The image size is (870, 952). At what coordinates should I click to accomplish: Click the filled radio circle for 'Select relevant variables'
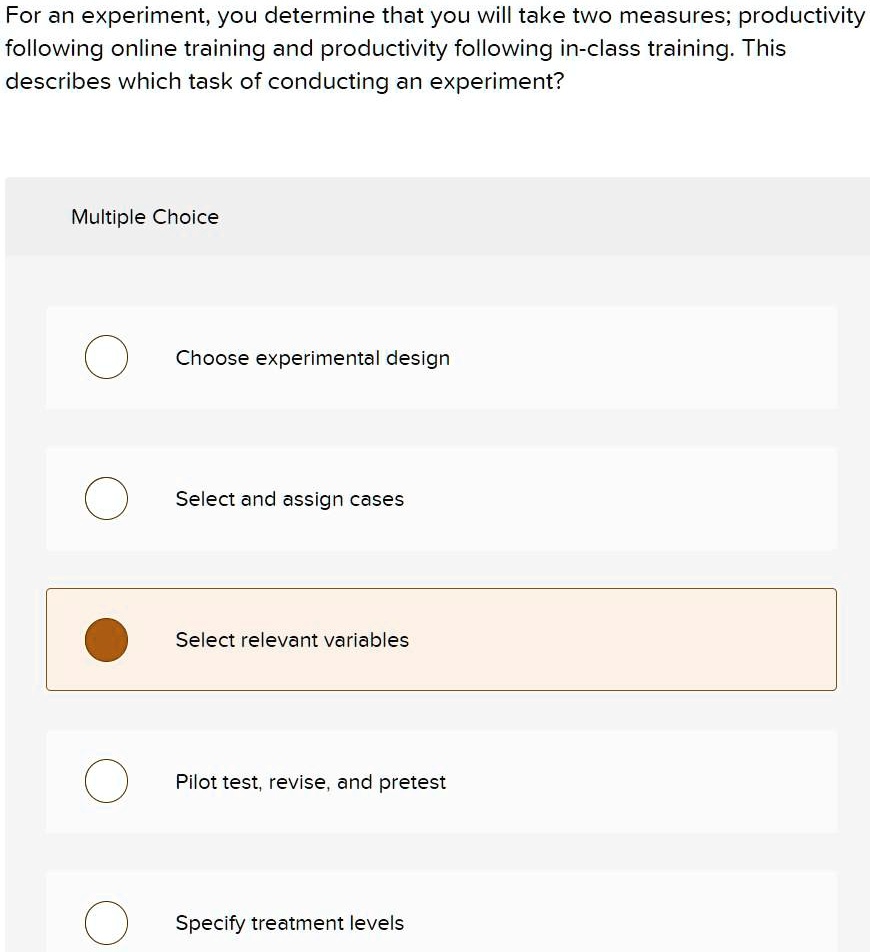click(106, 640)
